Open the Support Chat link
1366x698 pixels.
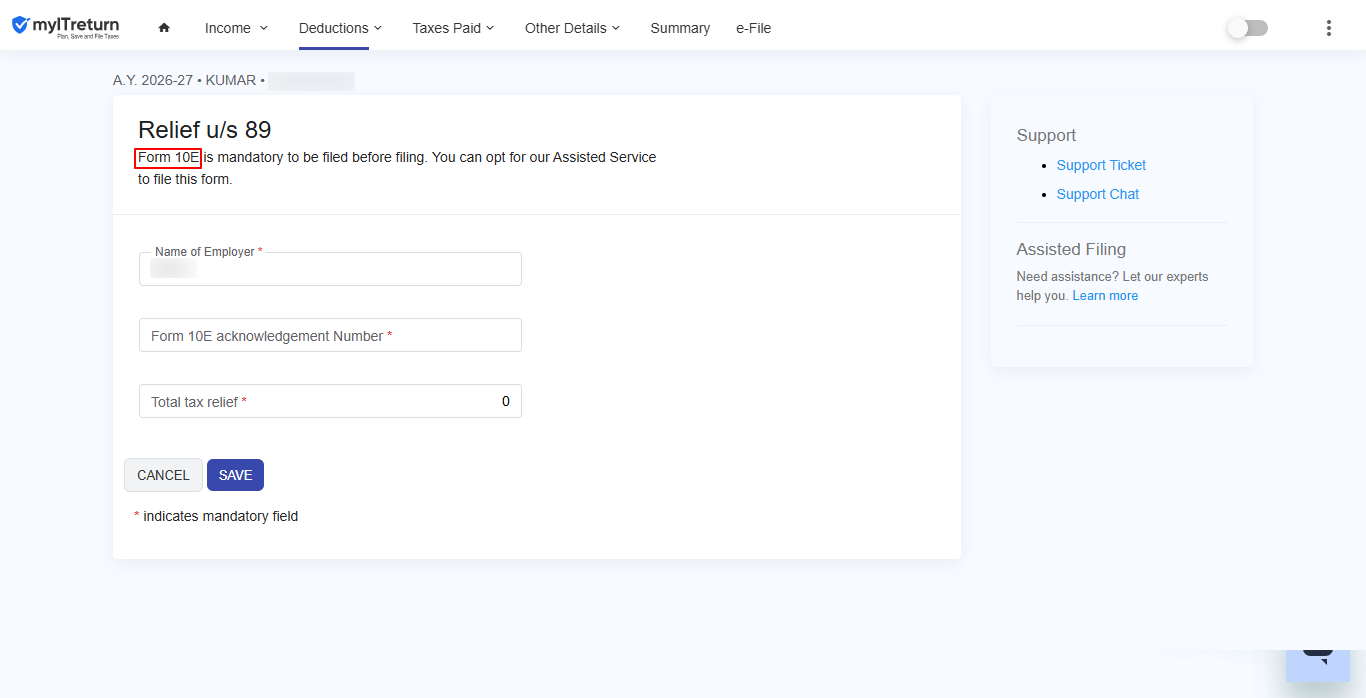[1098, 194]
